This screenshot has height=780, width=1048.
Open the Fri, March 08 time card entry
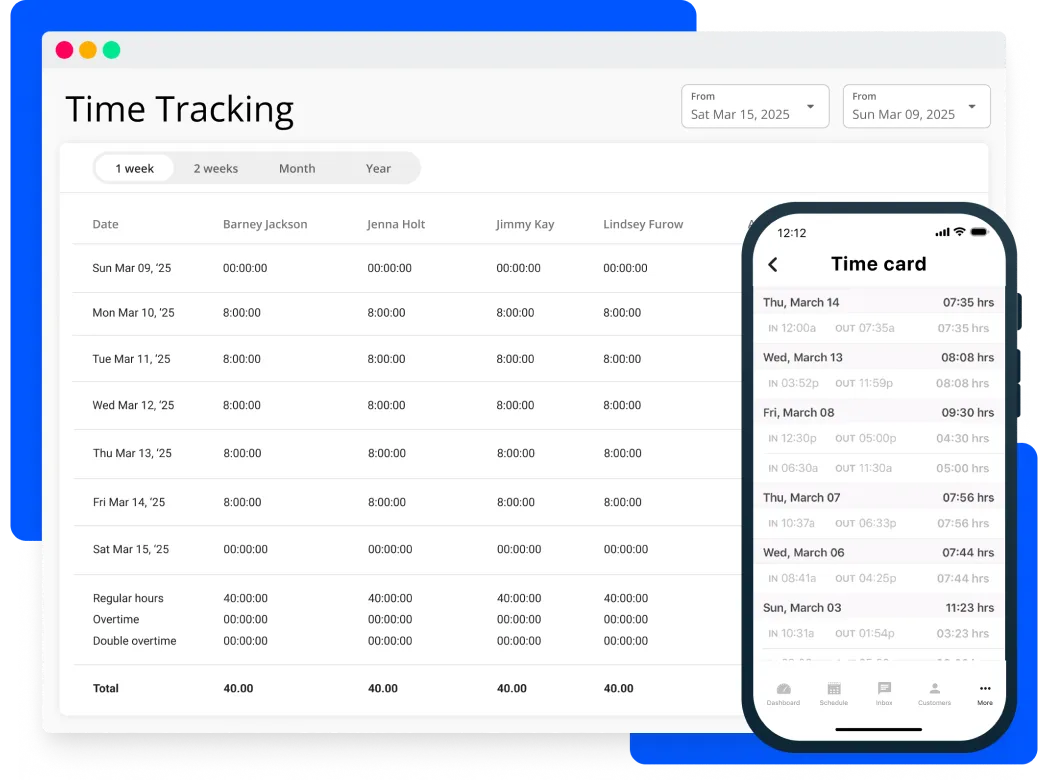click(878, 412)
